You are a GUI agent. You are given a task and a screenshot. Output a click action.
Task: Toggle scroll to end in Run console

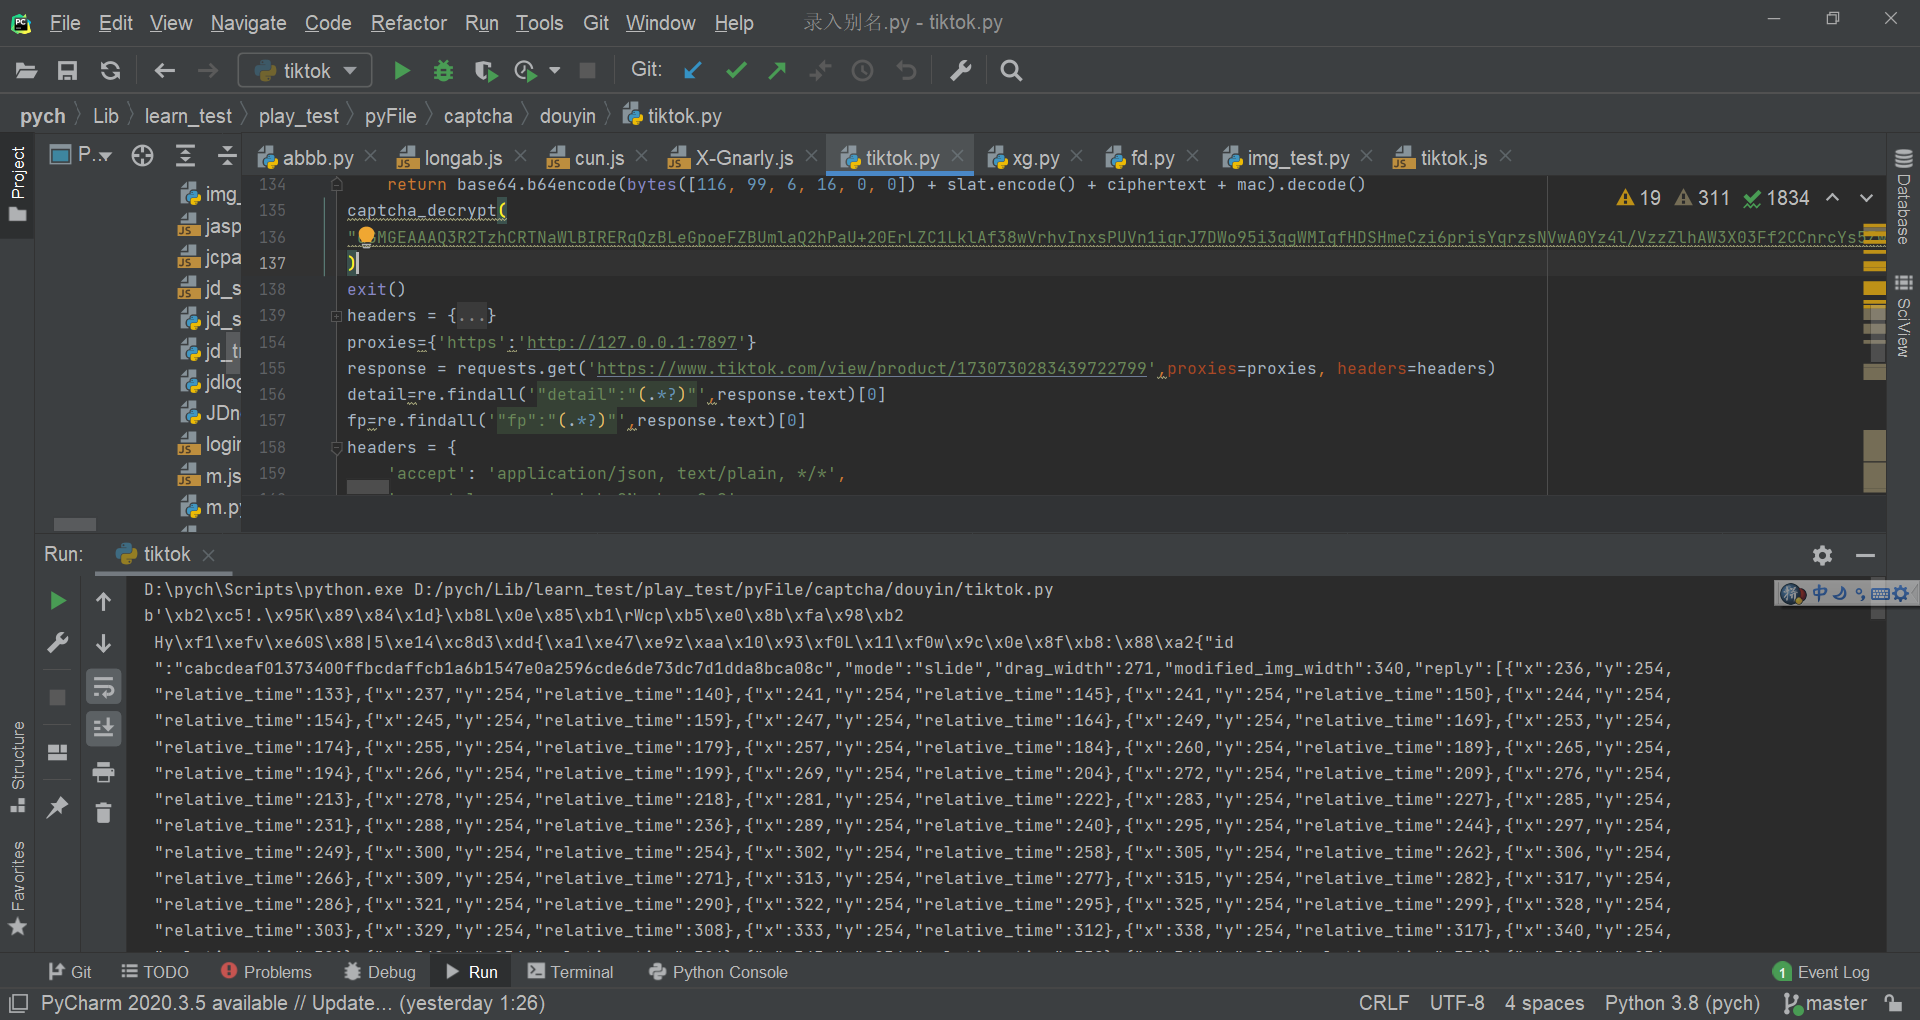[x=103, y=728]
